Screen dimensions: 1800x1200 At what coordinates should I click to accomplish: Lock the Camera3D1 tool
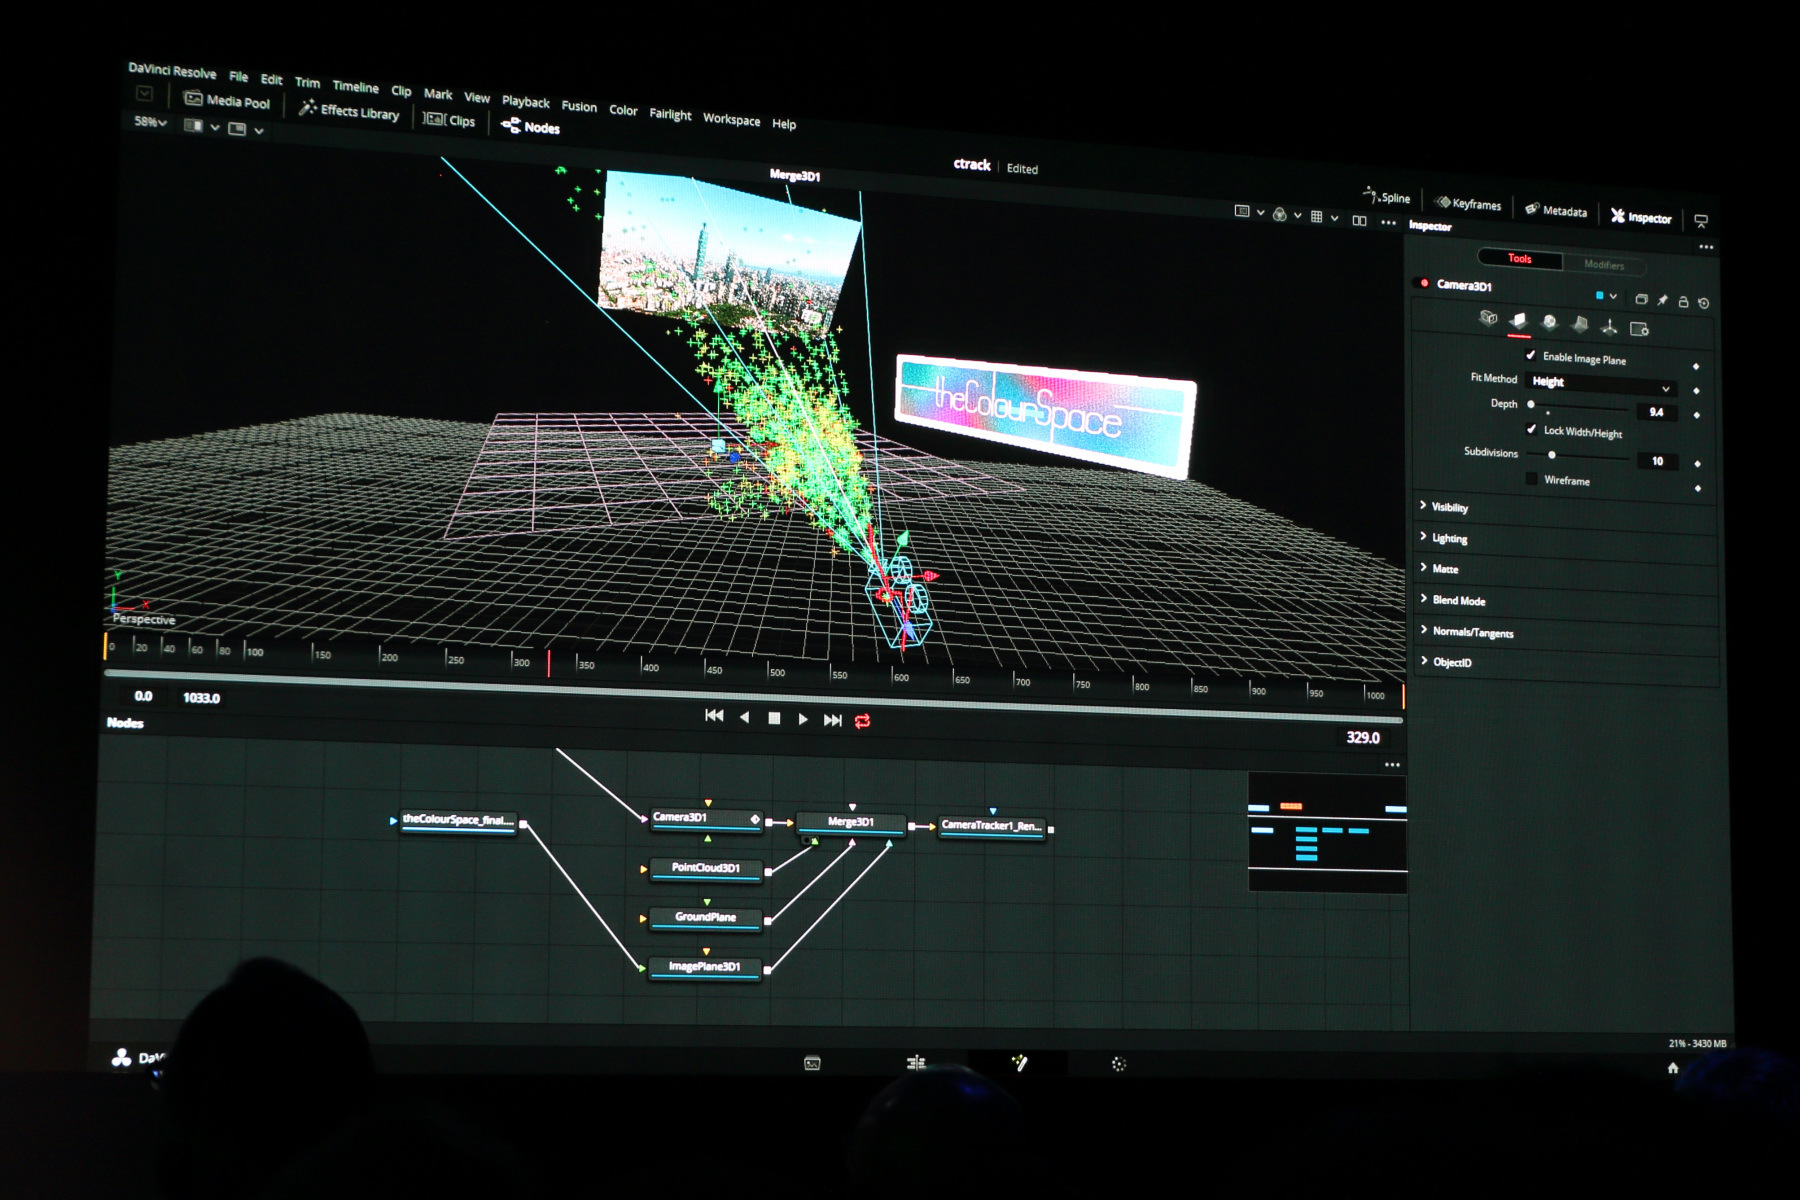1683,301
